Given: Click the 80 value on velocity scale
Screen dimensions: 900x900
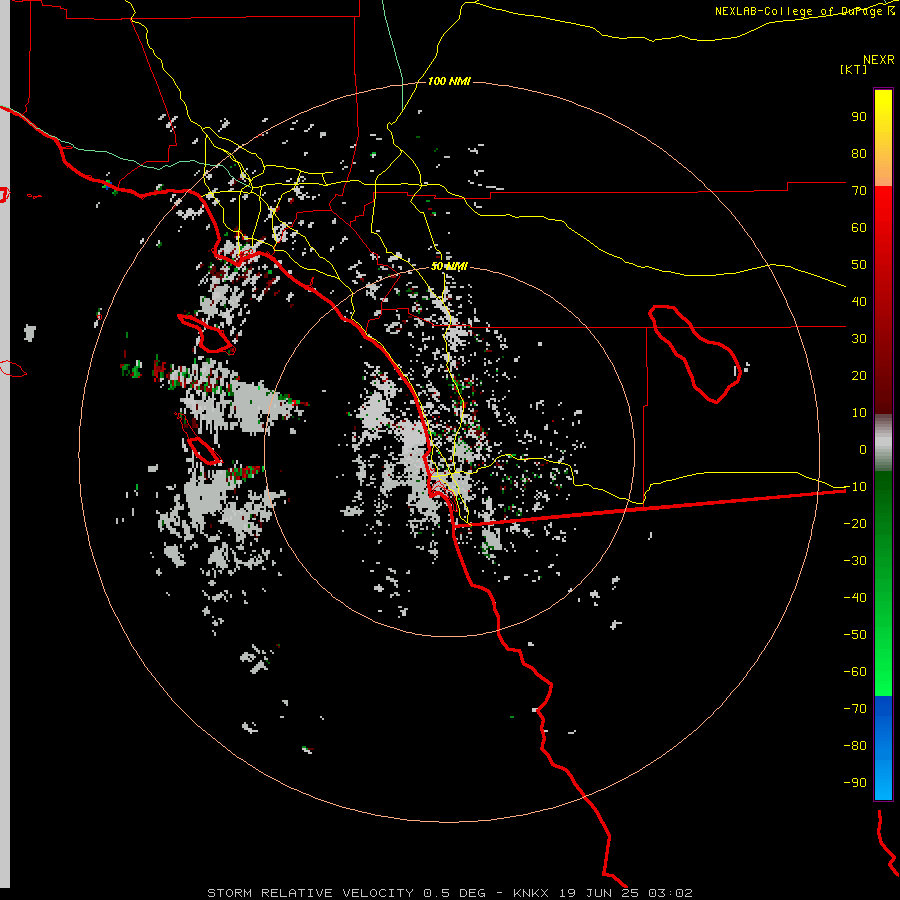Looking at the screenshot, I should coord(859,153).
